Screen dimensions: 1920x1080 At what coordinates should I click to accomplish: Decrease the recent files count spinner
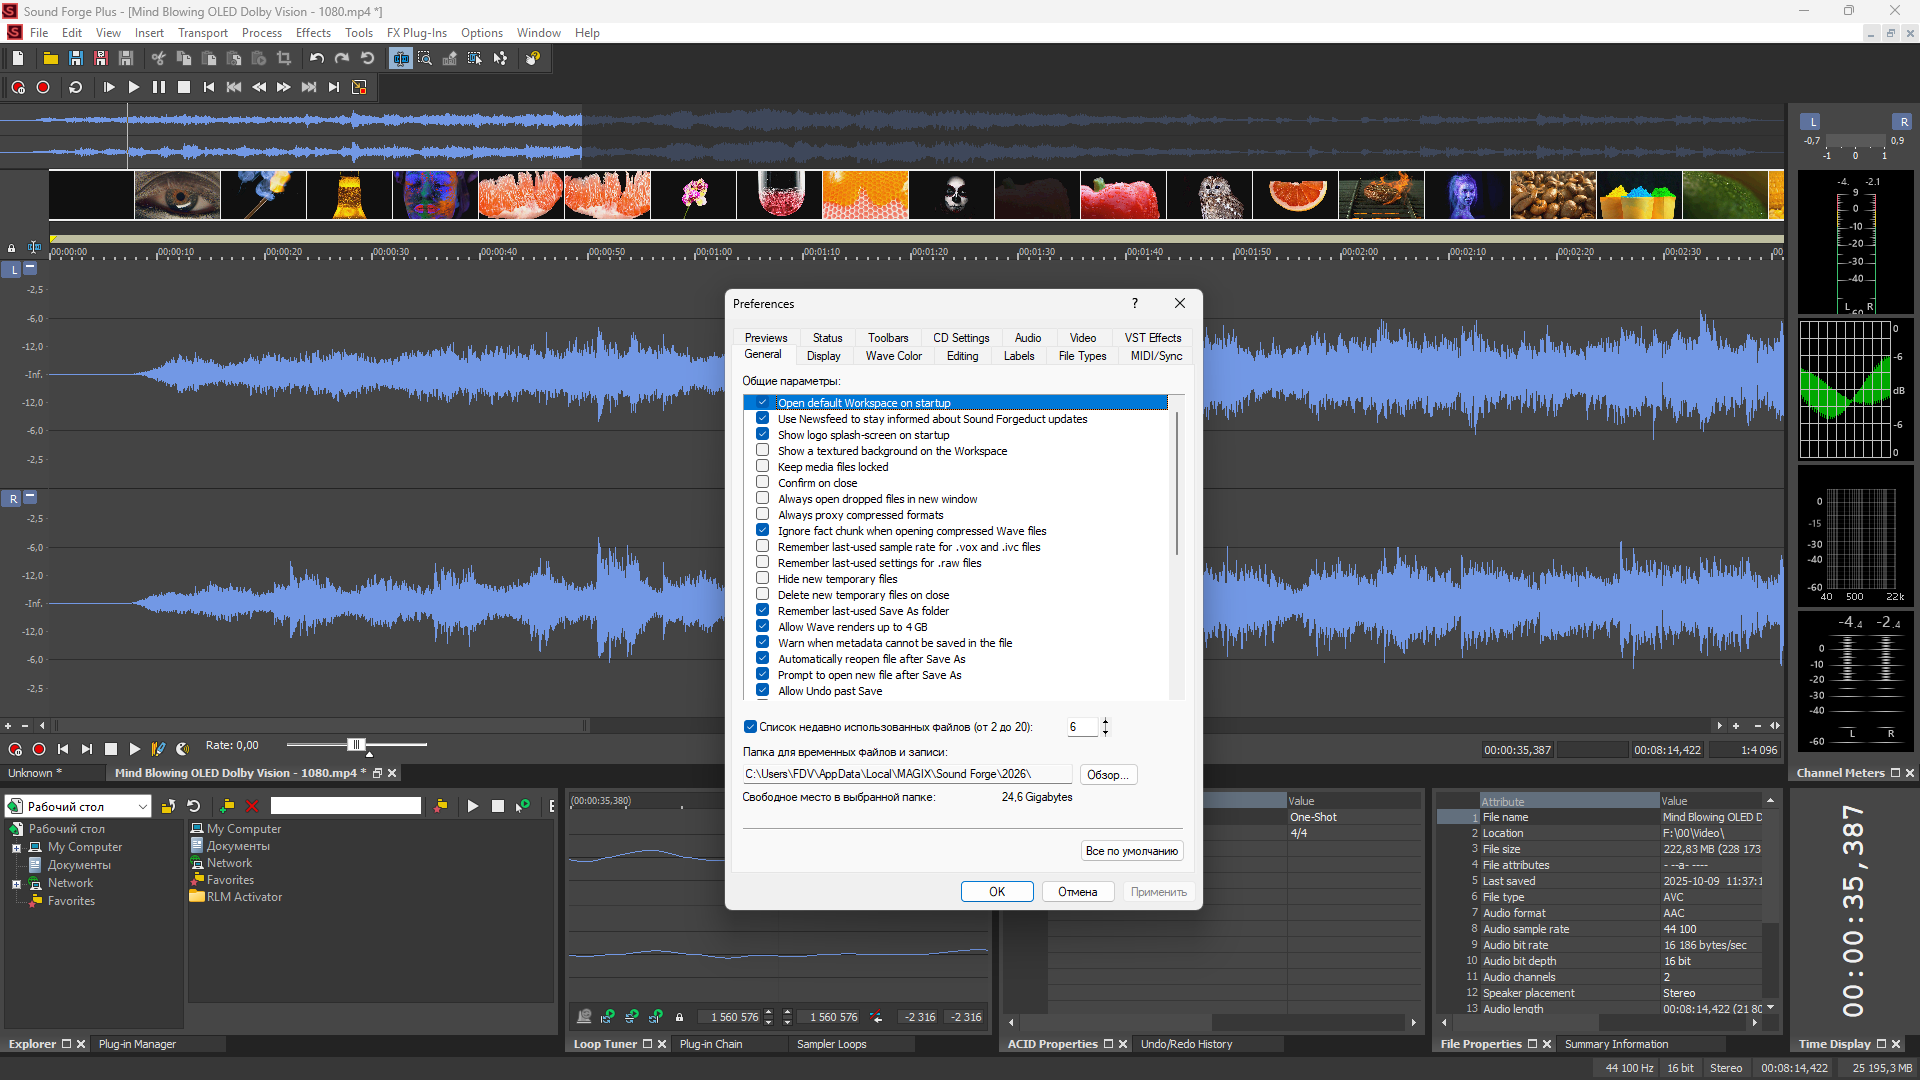(1105, 732)
